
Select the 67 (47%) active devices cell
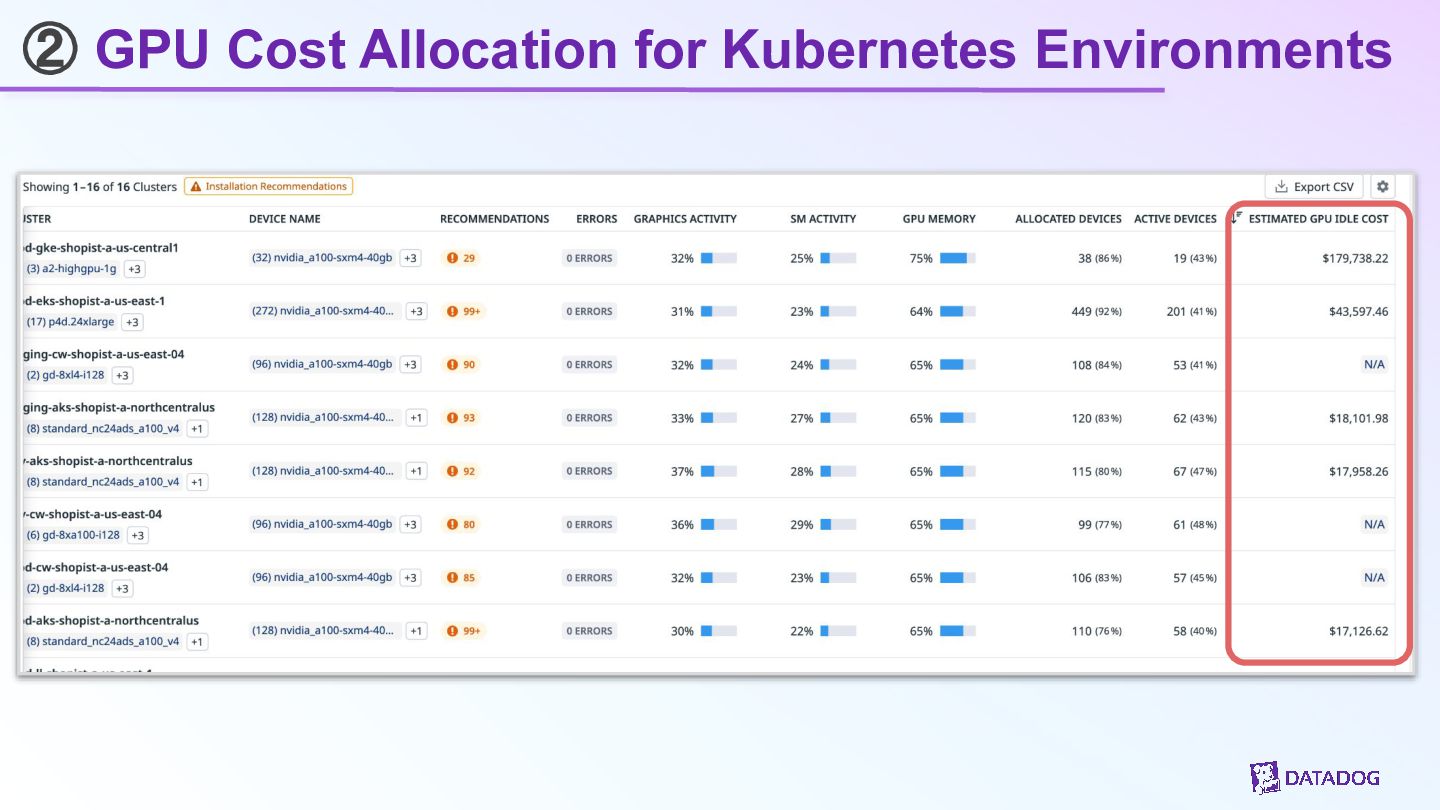pos(1195,471)
